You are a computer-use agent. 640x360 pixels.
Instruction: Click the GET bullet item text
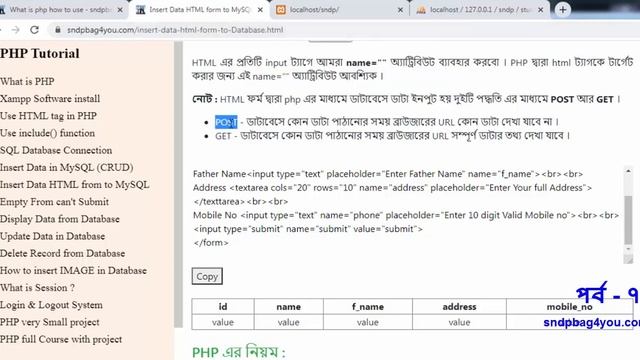[392, 136]
